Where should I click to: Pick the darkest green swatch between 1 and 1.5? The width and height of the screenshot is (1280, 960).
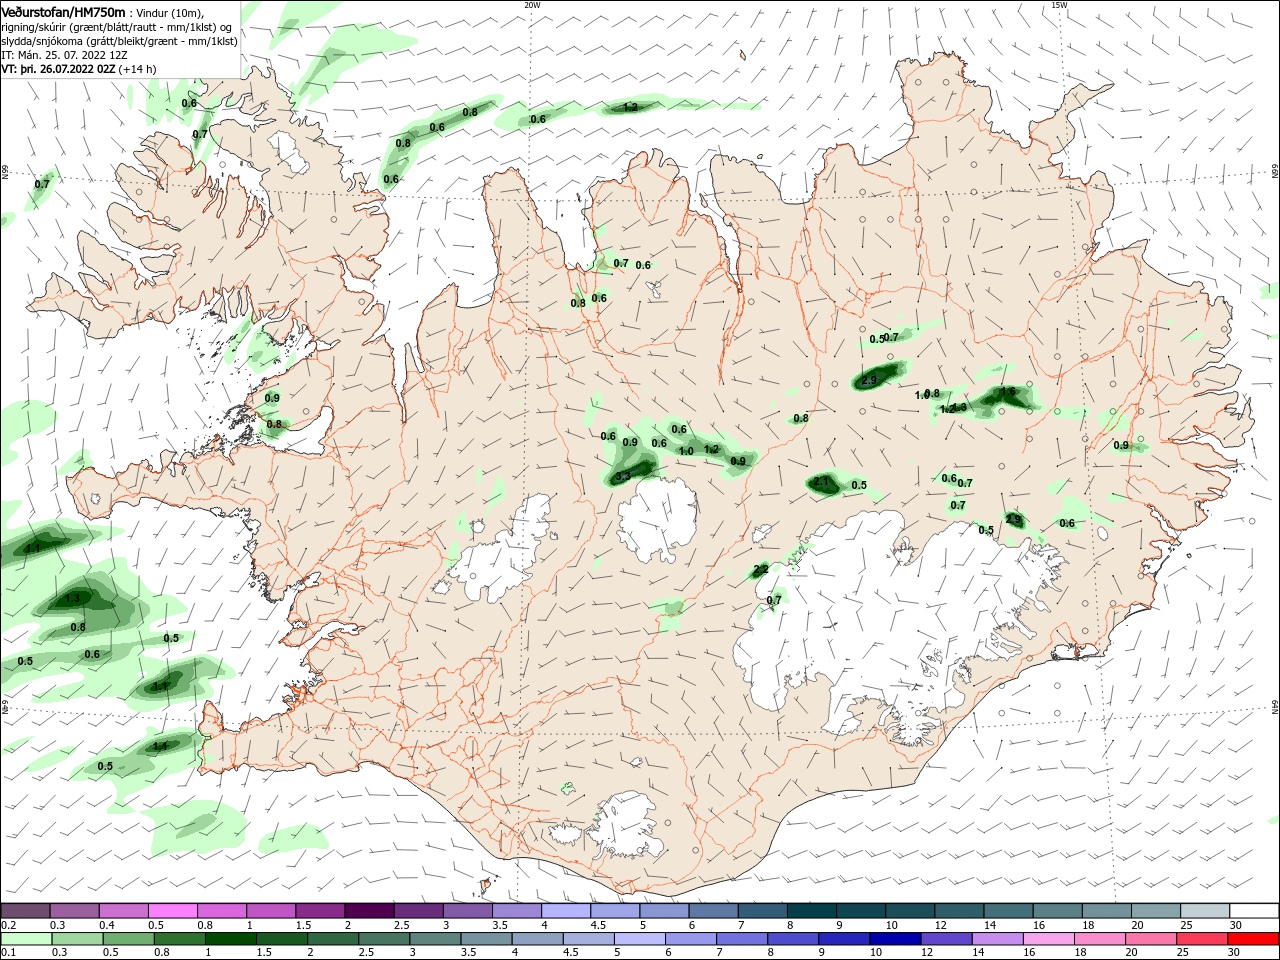tap(230, 939)
